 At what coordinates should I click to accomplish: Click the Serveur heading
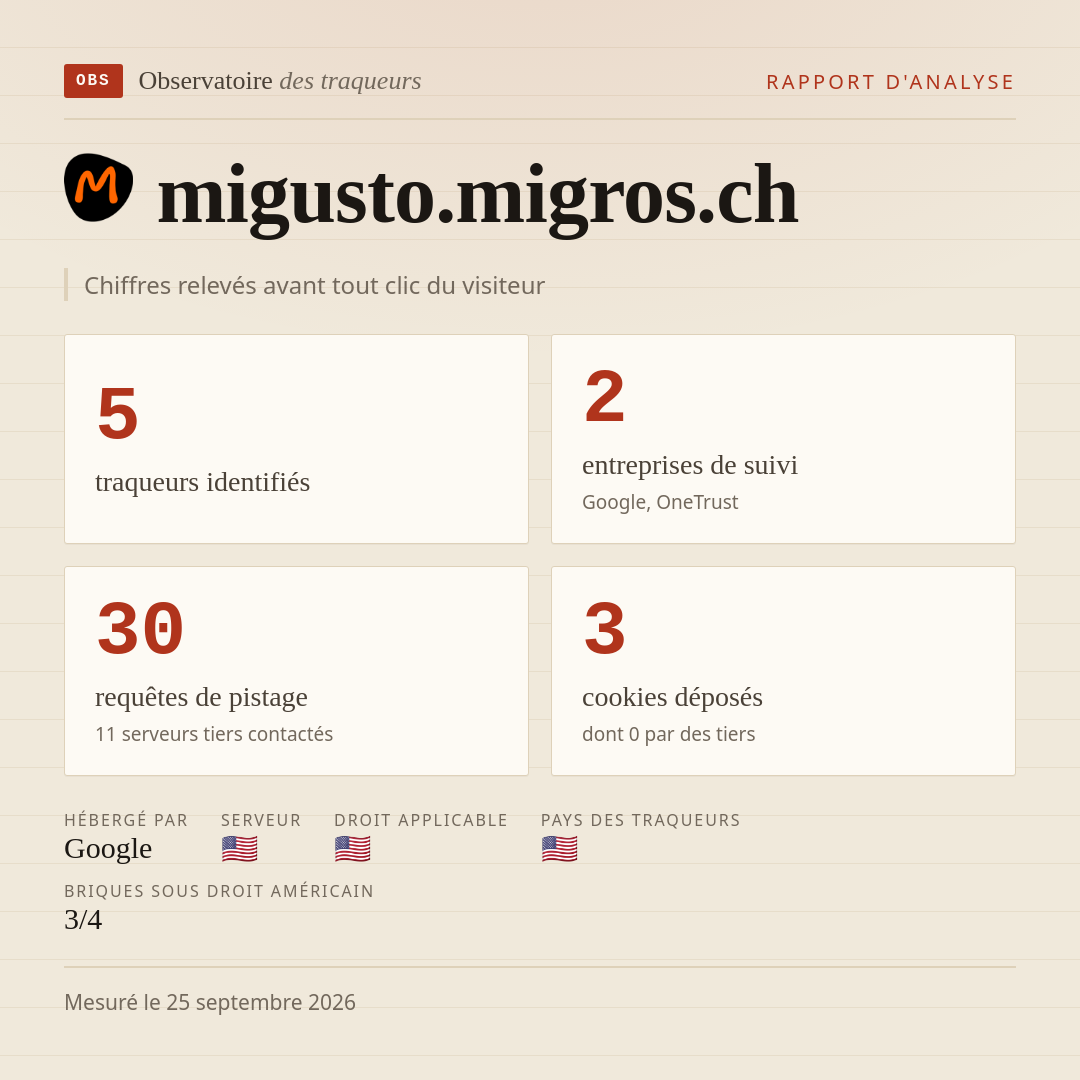[261, 820]
